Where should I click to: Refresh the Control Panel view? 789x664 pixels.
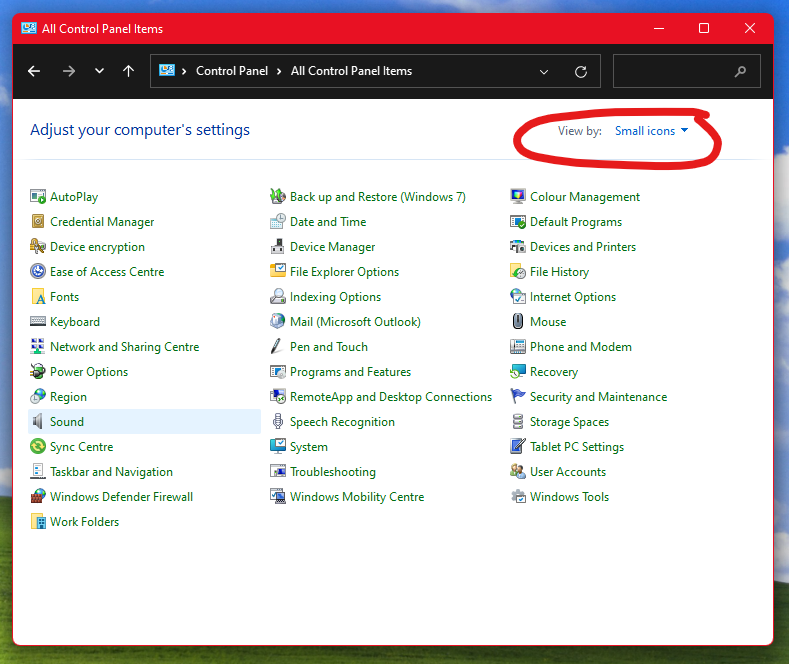point(581,71)
